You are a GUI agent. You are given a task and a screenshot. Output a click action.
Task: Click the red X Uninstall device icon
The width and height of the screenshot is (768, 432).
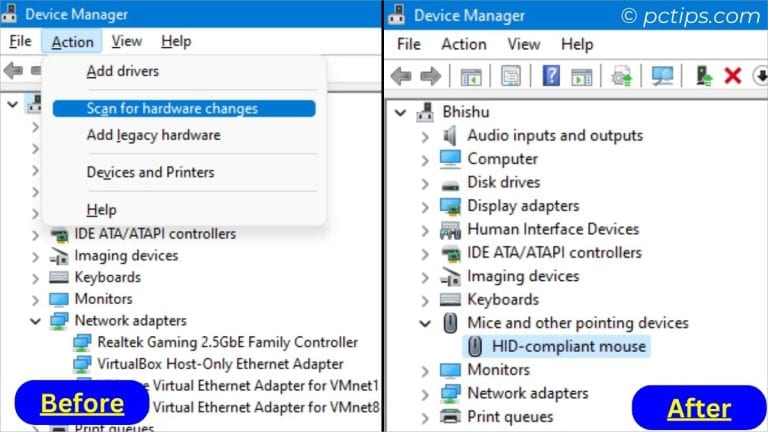[732, 76]
